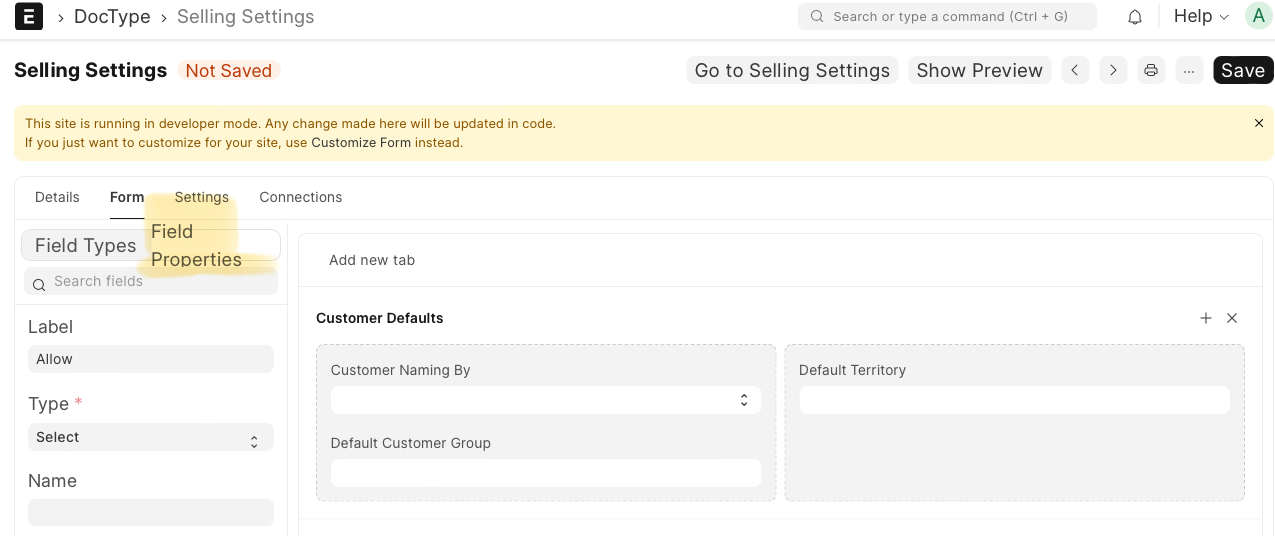Open the three-dots more menu
The image size is (1275, 536).
point(1189,70)
